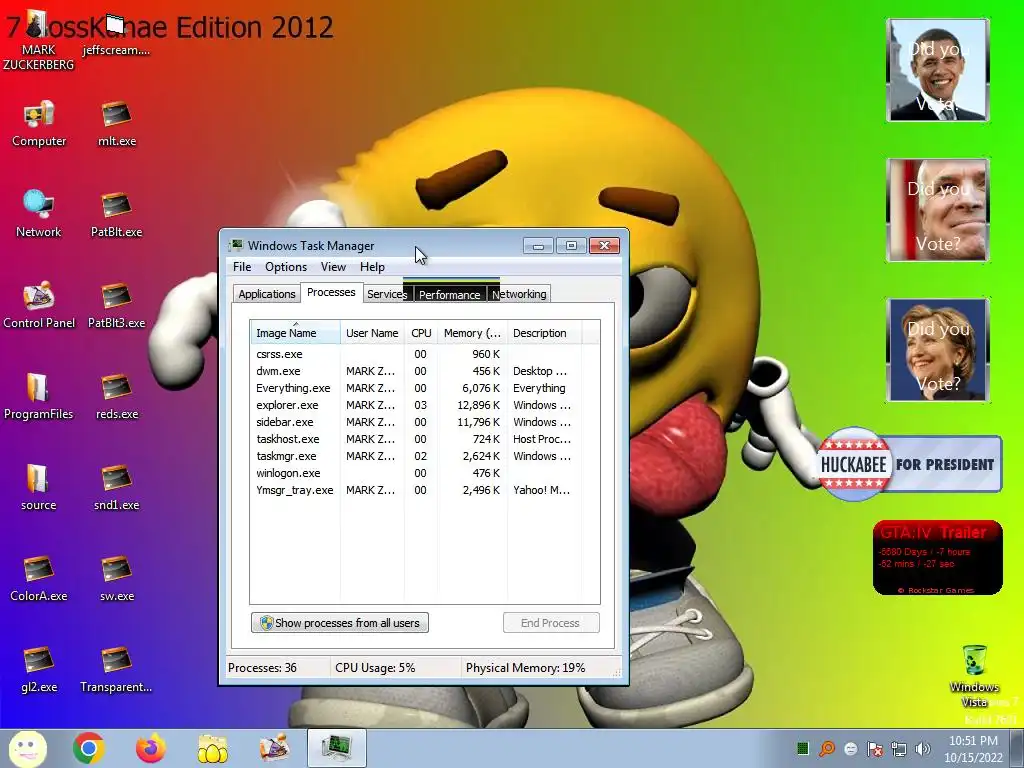Screen dimensions: 1024x768
Task: Select the source folder icon
Action: pyautogui.click(x=39, y=488)
